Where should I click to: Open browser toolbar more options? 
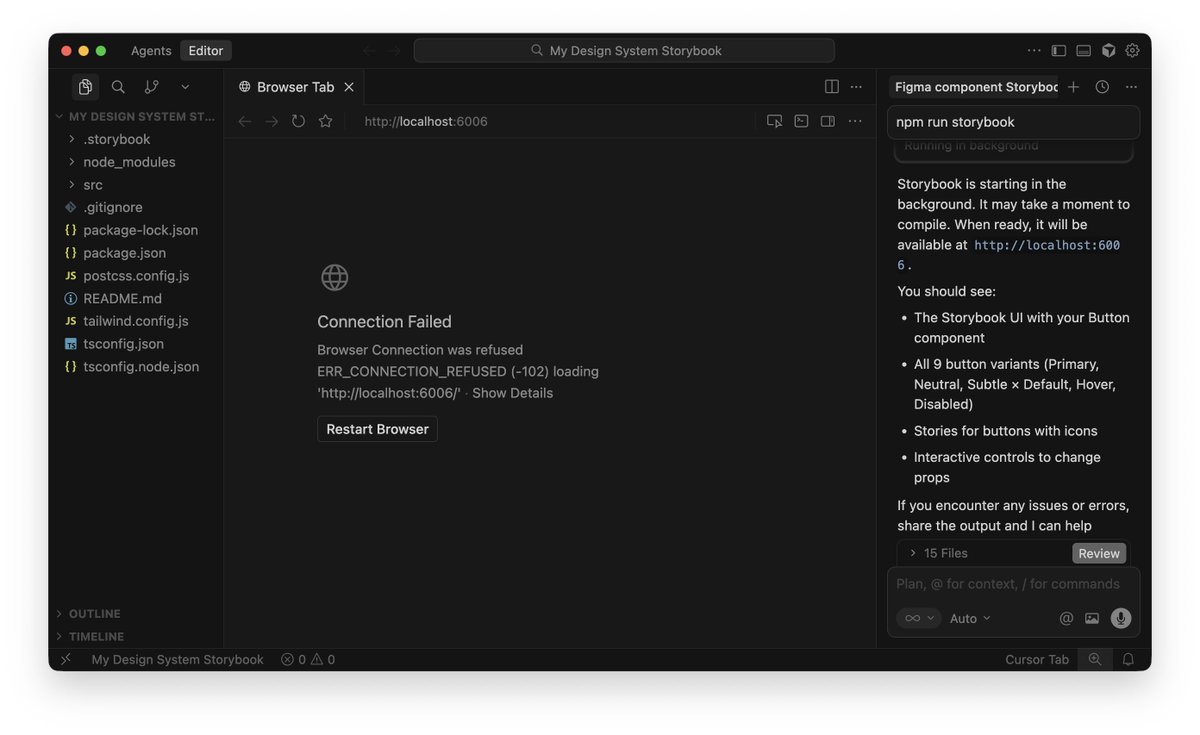tap(855, 121)
